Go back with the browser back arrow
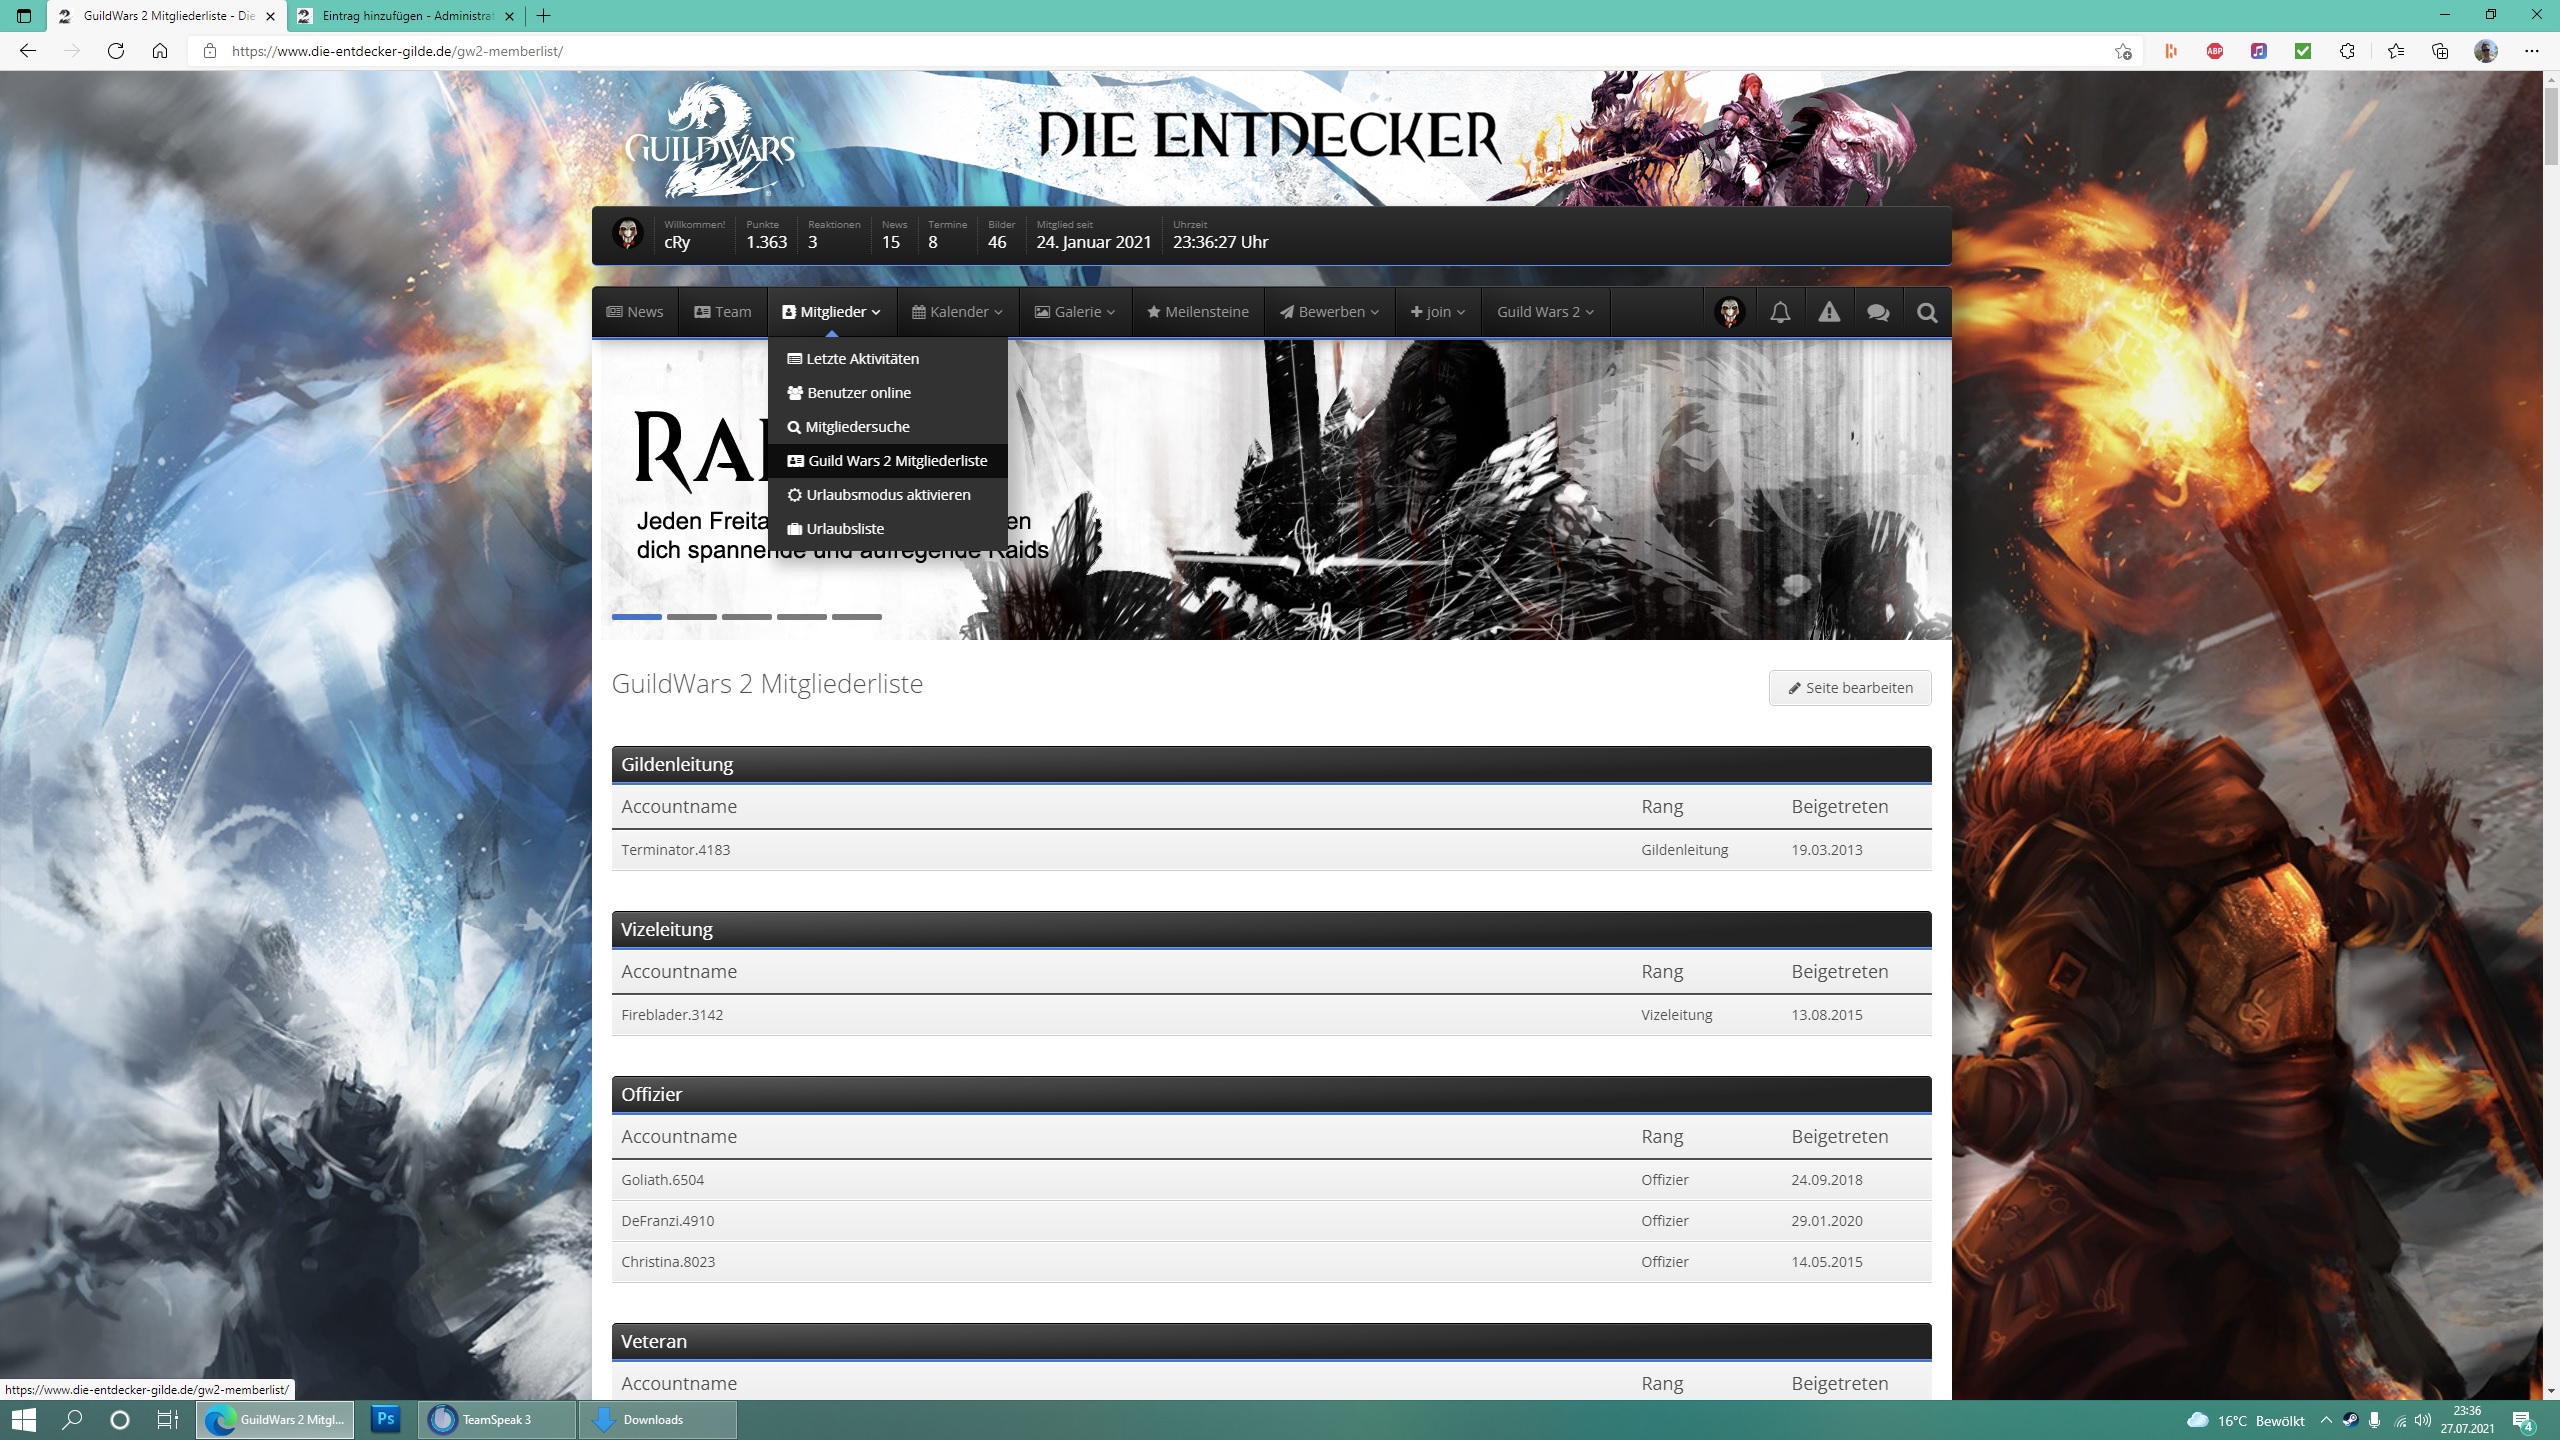This screenshot has width=2560, height=1440. coord(28,51)
